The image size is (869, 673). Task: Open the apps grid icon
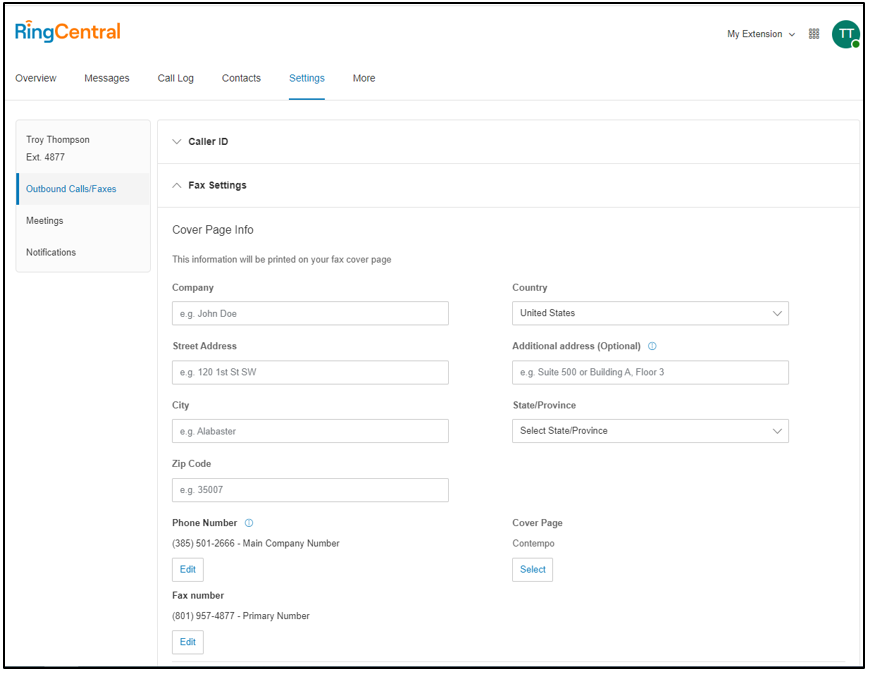814,34
